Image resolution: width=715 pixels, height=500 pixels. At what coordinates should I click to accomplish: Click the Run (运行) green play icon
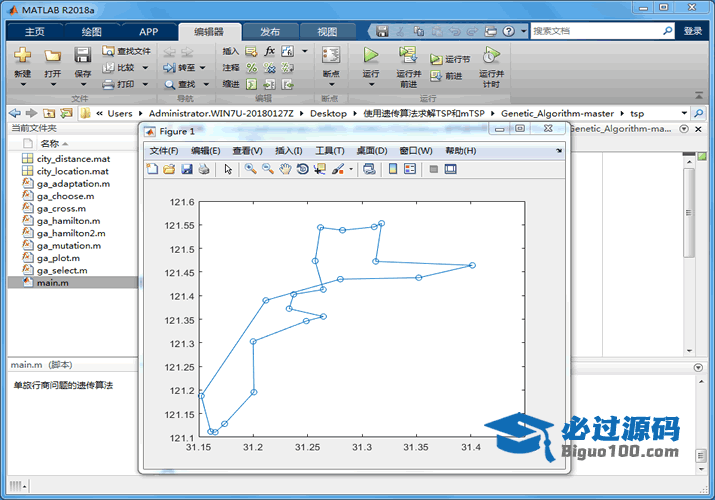coord(371,55)
